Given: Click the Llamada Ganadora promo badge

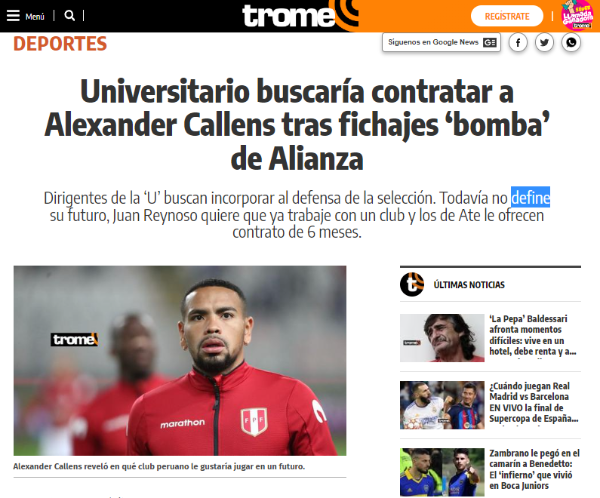Looking at the screenshot, I should coord(577,16).
